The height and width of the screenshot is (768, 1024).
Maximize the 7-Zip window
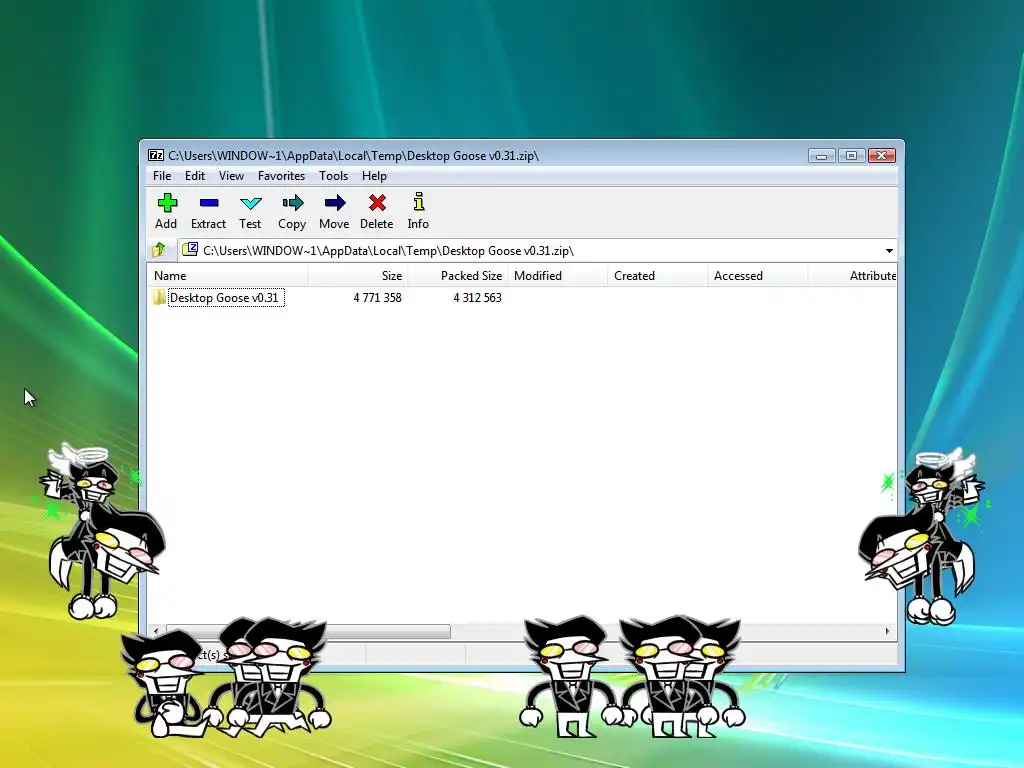coord(851,155)
